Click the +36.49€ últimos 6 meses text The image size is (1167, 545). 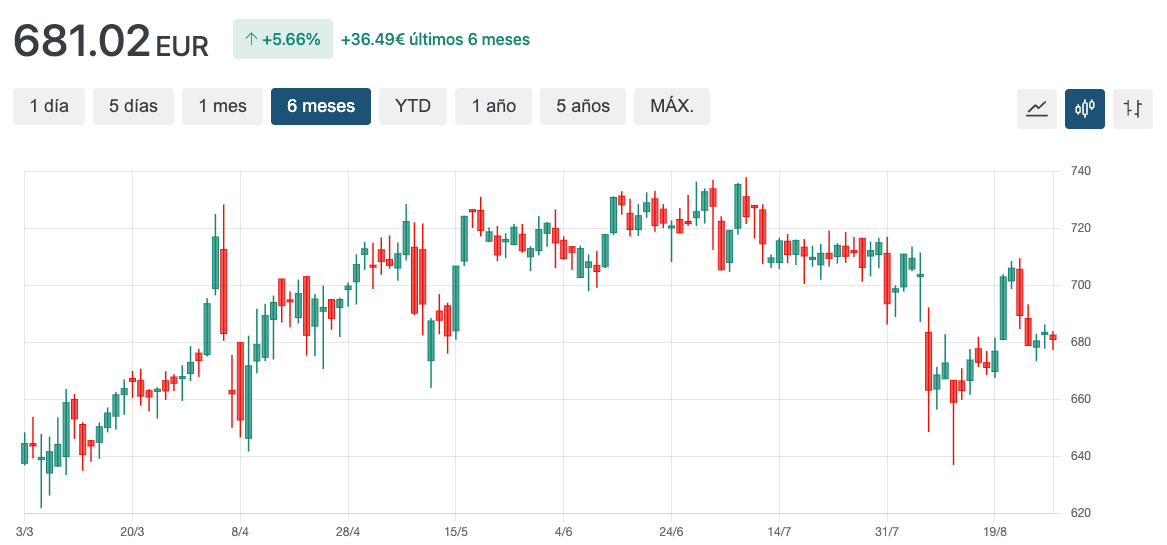(435, 40)
